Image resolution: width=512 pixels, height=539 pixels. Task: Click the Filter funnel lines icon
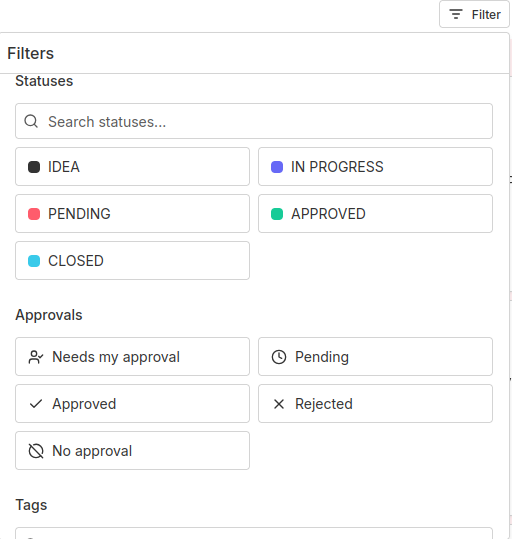pos(456,14)
